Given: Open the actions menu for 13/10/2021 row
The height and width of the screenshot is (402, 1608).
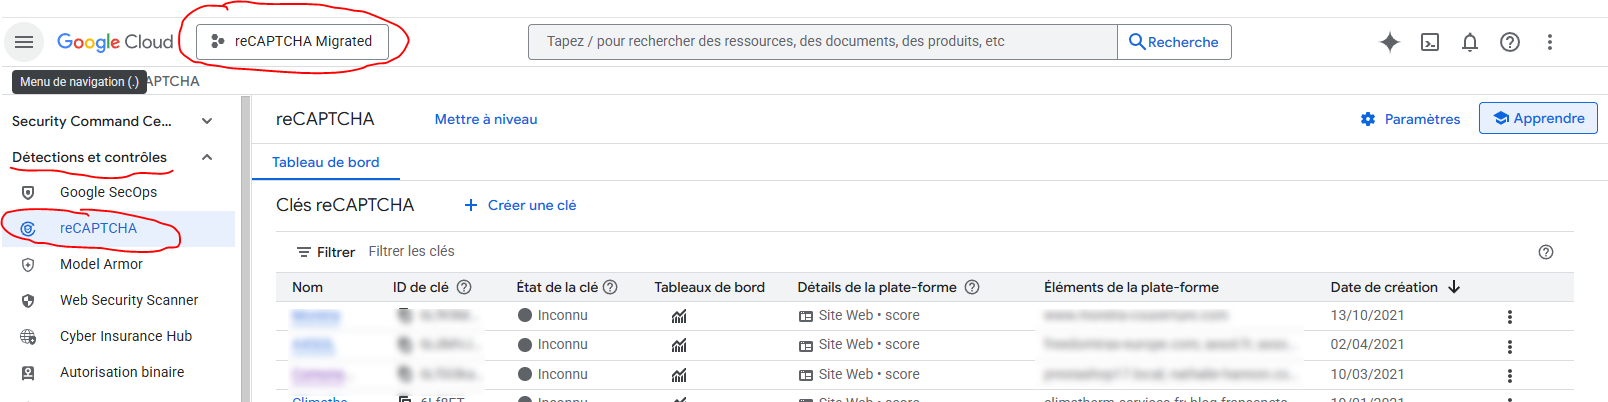Looking at the screenshot, I should click(1510, 317).
